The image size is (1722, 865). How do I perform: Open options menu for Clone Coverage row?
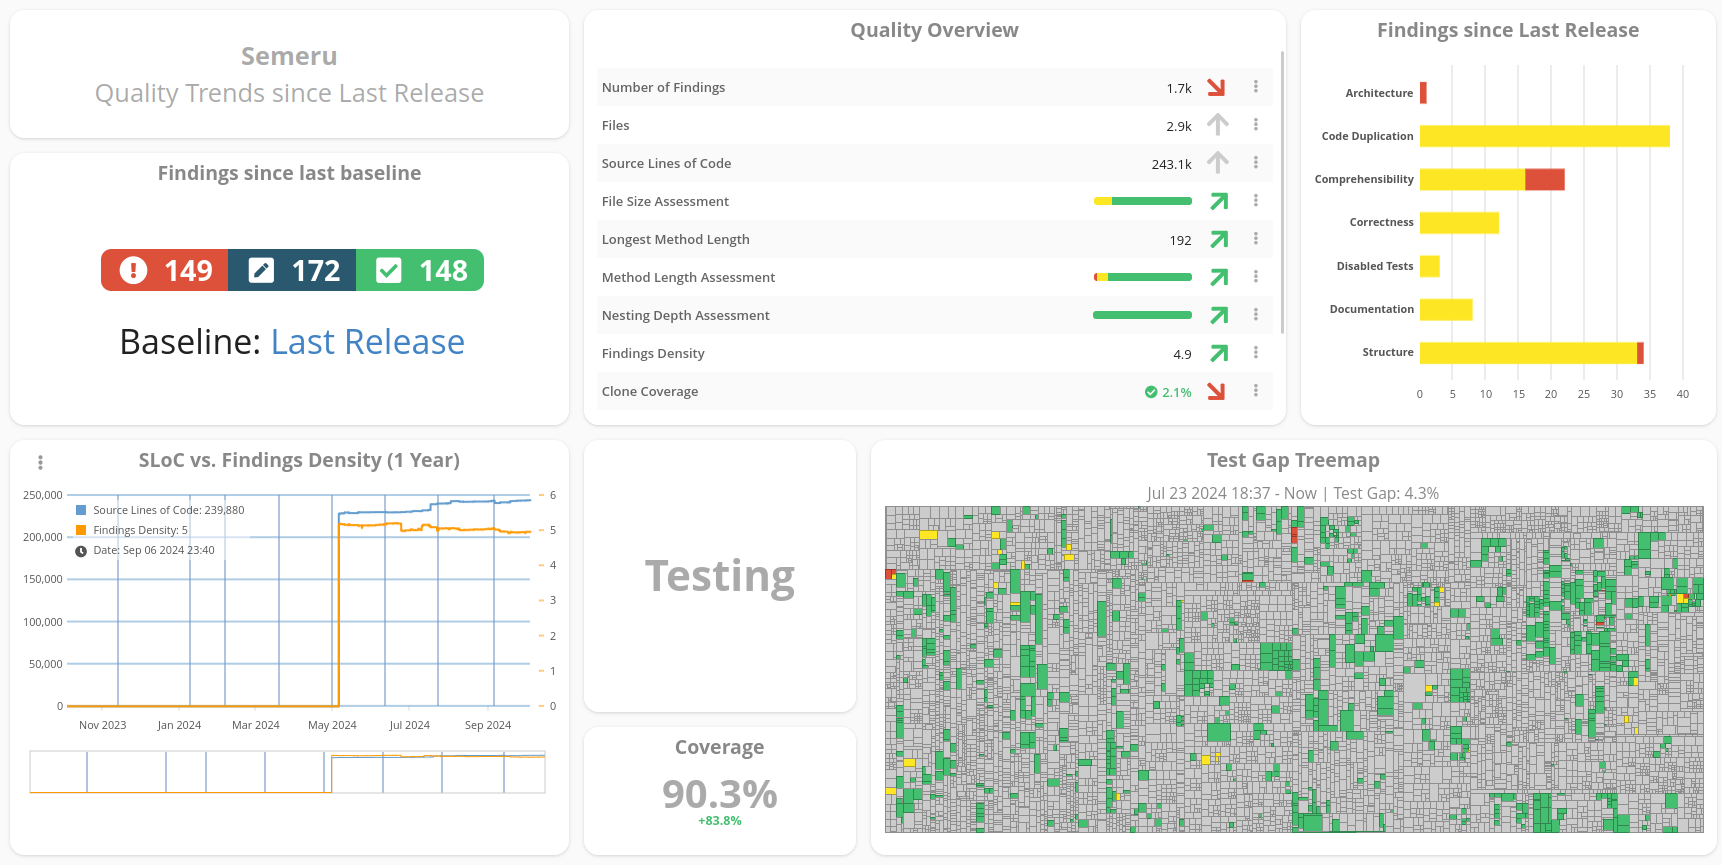click(x=1256, y=391)
